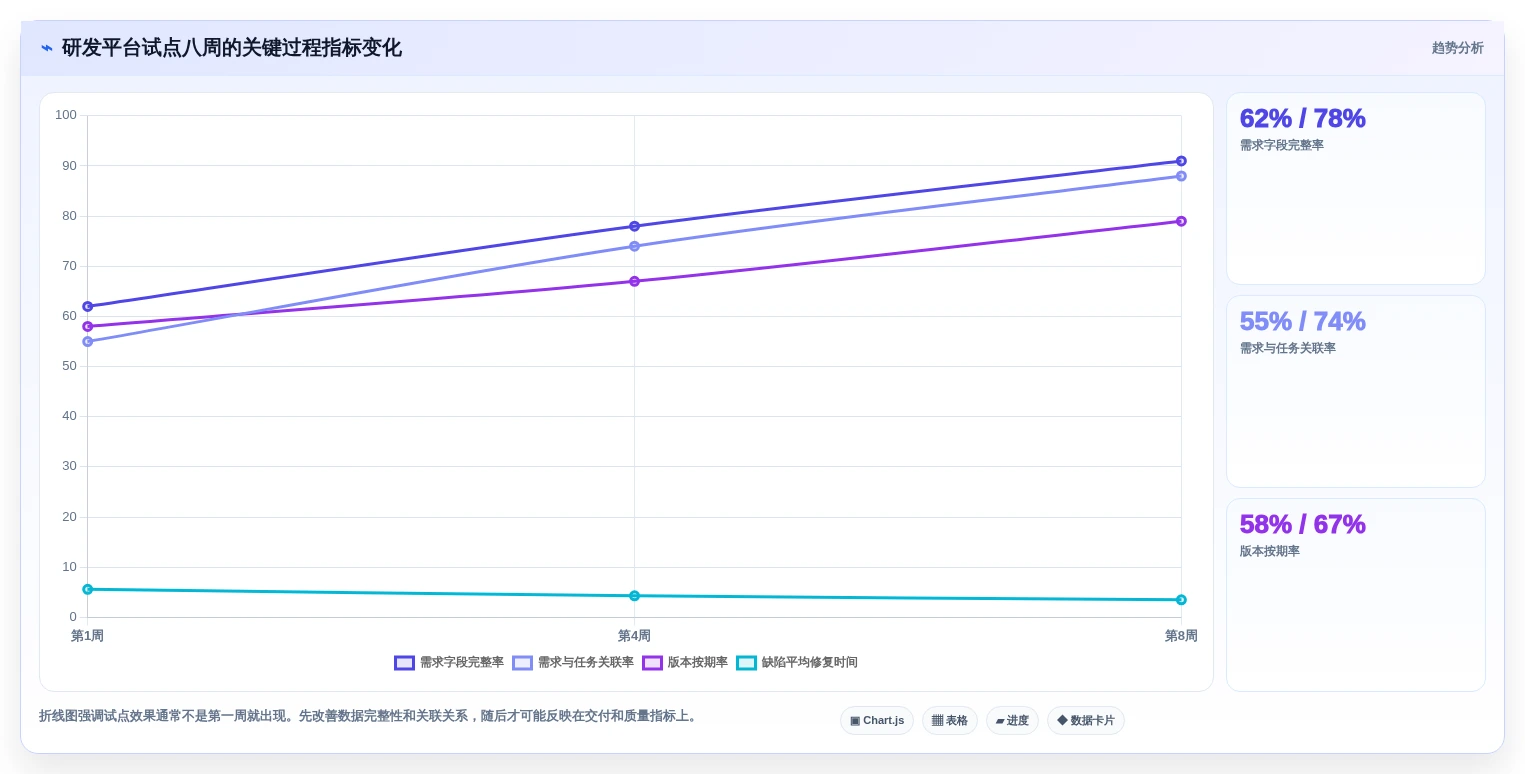
Task: Click 版本按期率 data point at 第4周
Action: [x=634, y=281]
